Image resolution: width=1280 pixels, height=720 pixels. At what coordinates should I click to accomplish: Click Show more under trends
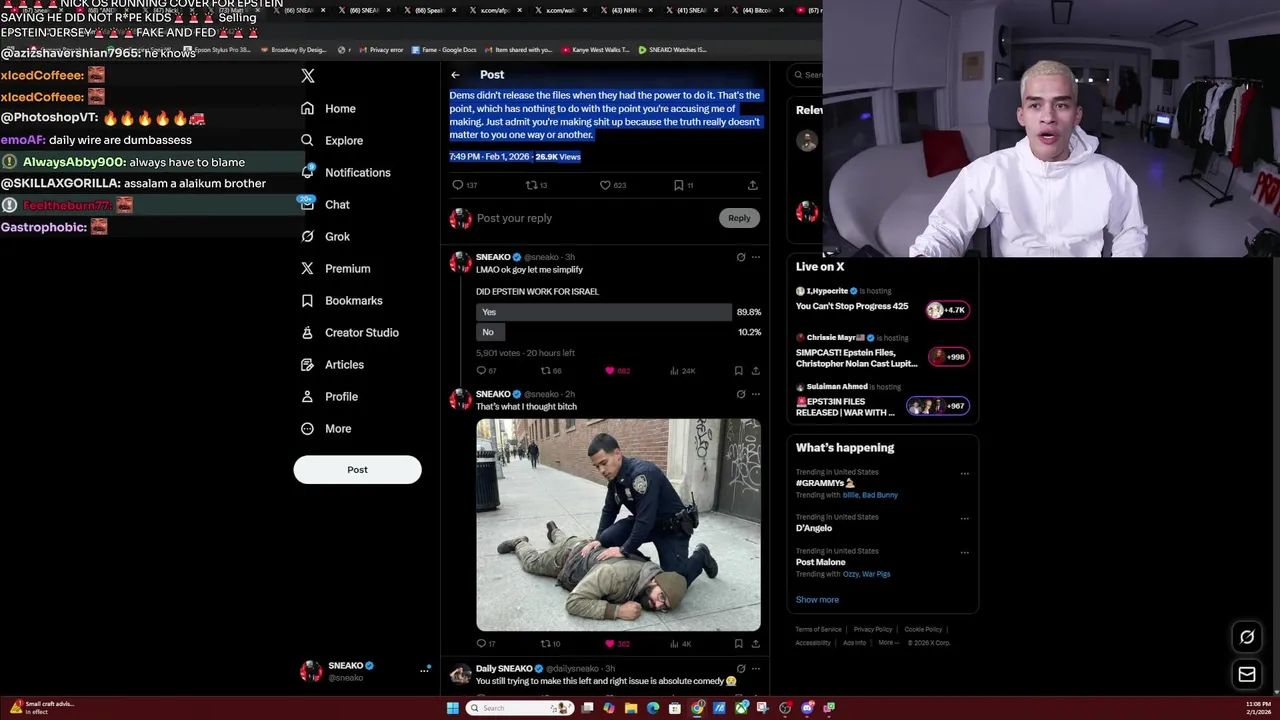pos(817,600)
